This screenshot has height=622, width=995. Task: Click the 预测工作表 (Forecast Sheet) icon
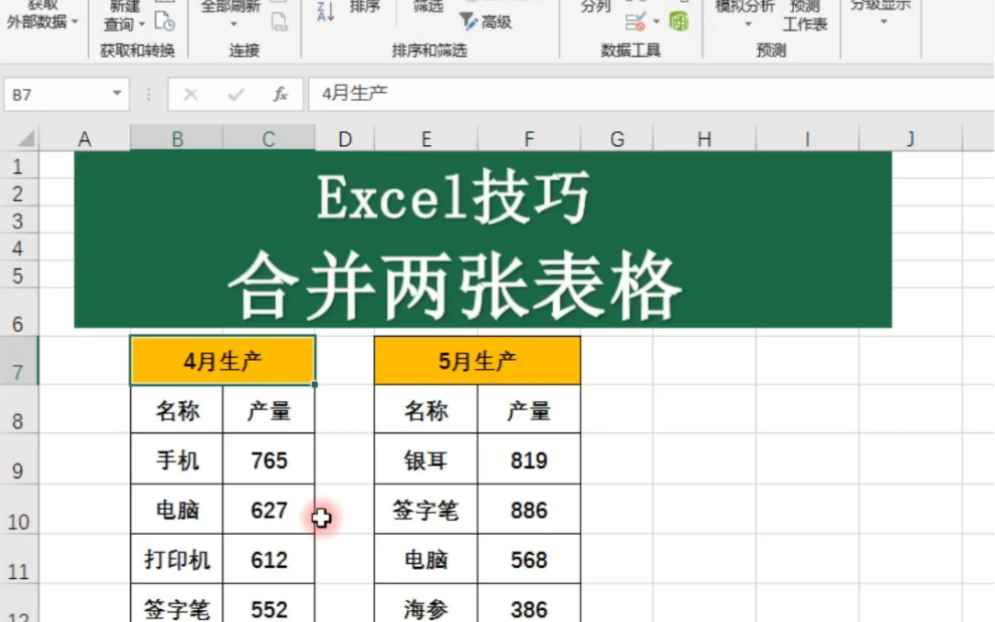(806, 15)
